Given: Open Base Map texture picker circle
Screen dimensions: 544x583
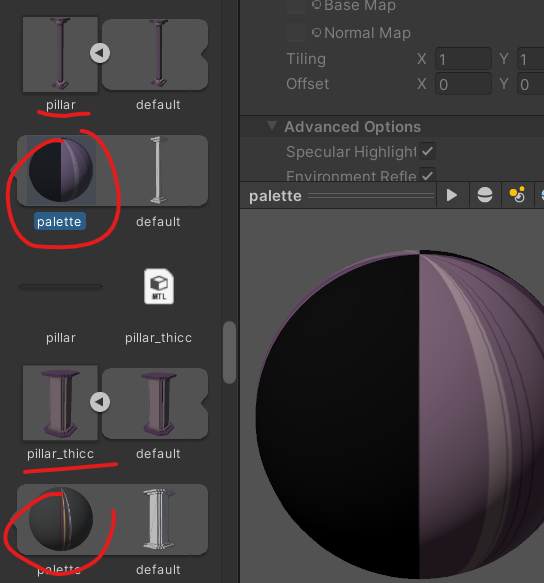Looking at the screenshot, I should [316, 4].
